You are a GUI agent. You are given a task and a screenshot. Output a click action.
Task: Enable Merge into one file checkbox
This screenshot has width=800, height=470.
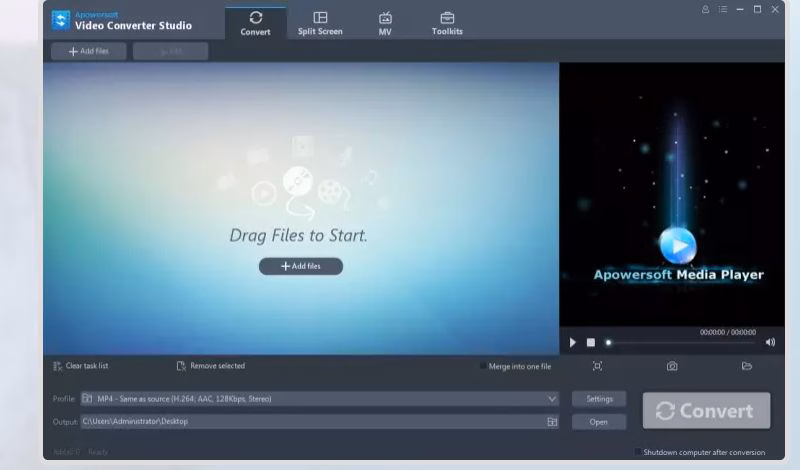pos(483,366)
